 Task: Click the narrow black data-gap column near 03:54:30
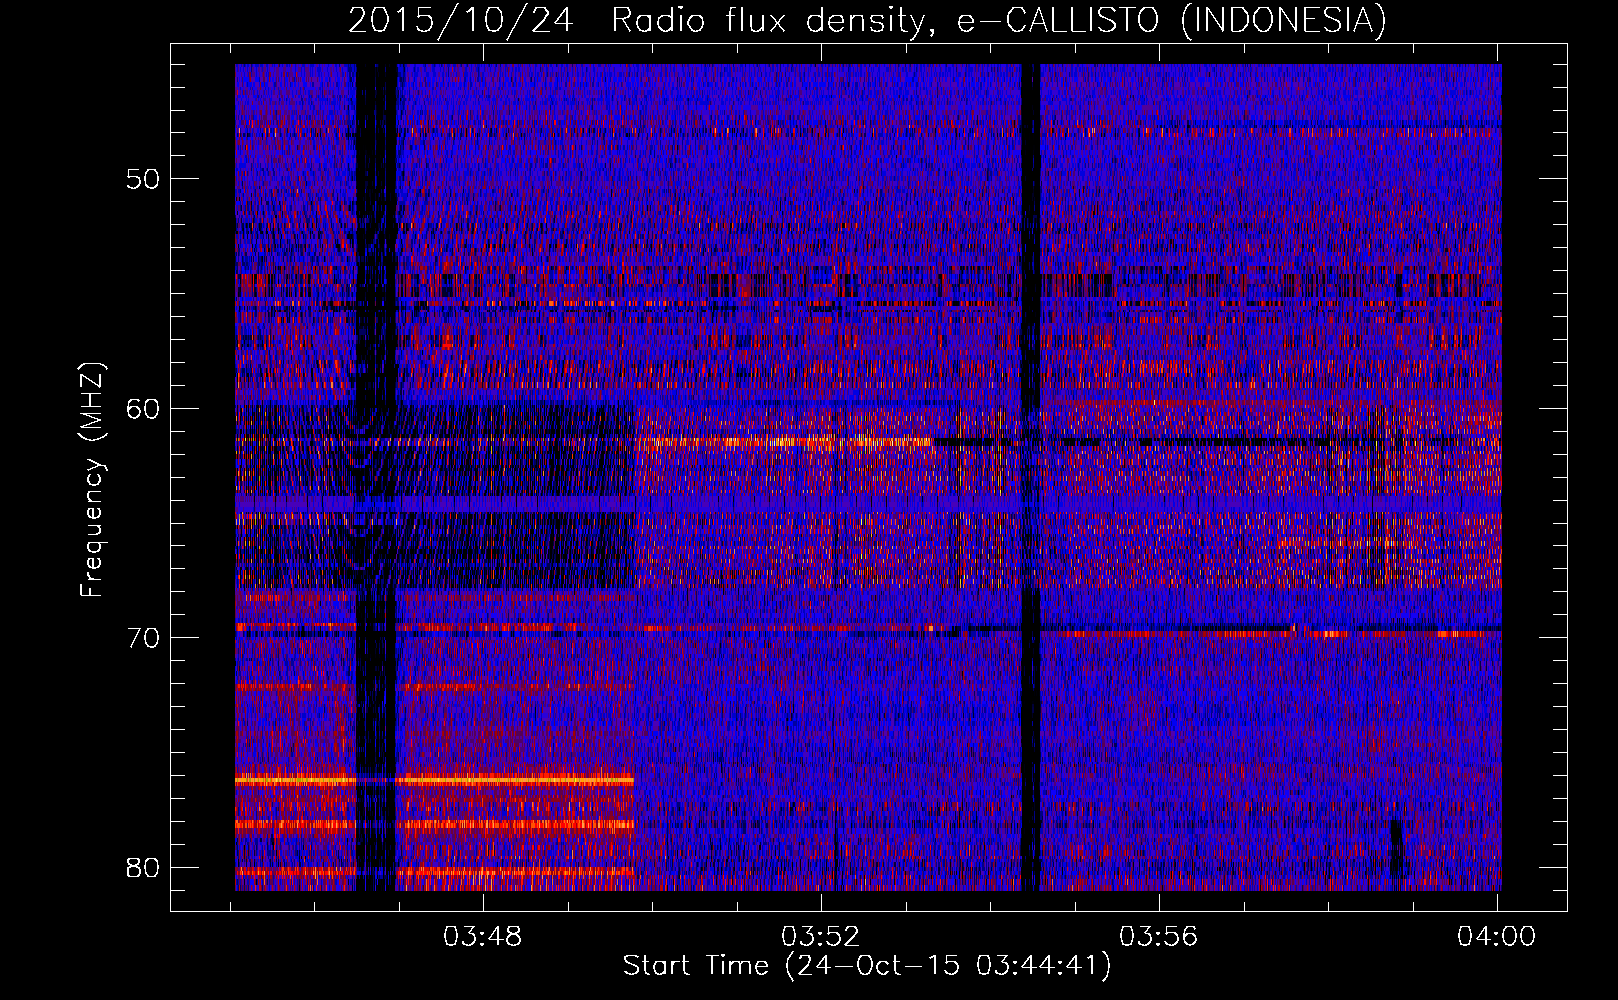(x=1030, y=477)
